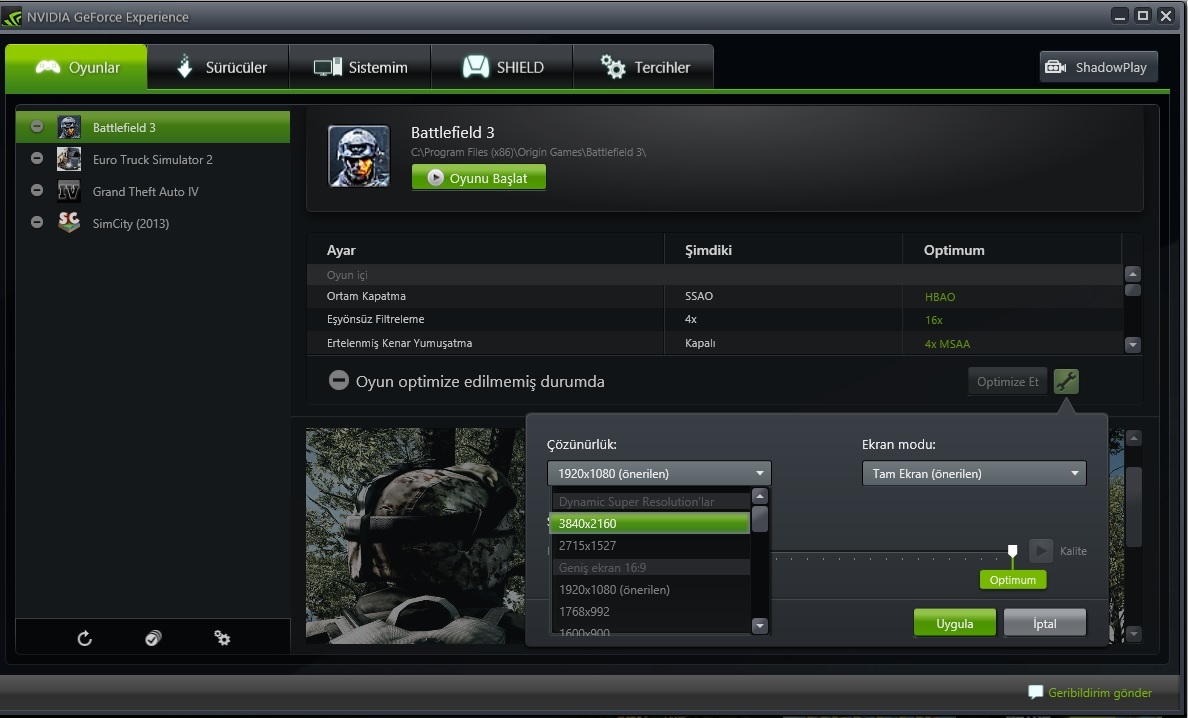
Task: Click the Şimdiki column header
Action: [708, 250]
